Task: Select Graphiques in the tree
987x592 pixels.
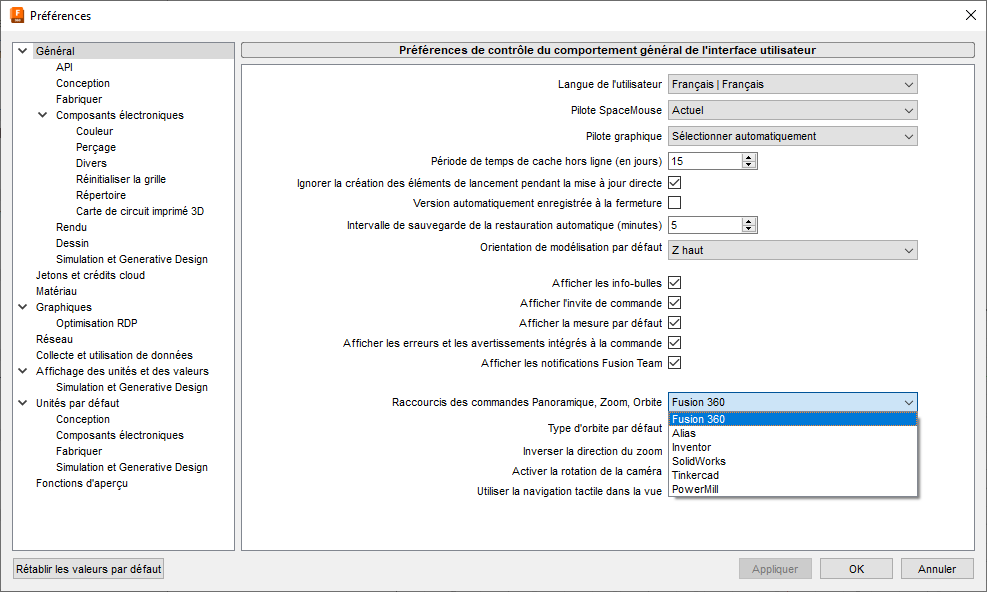Action: [x=64, y=307]
